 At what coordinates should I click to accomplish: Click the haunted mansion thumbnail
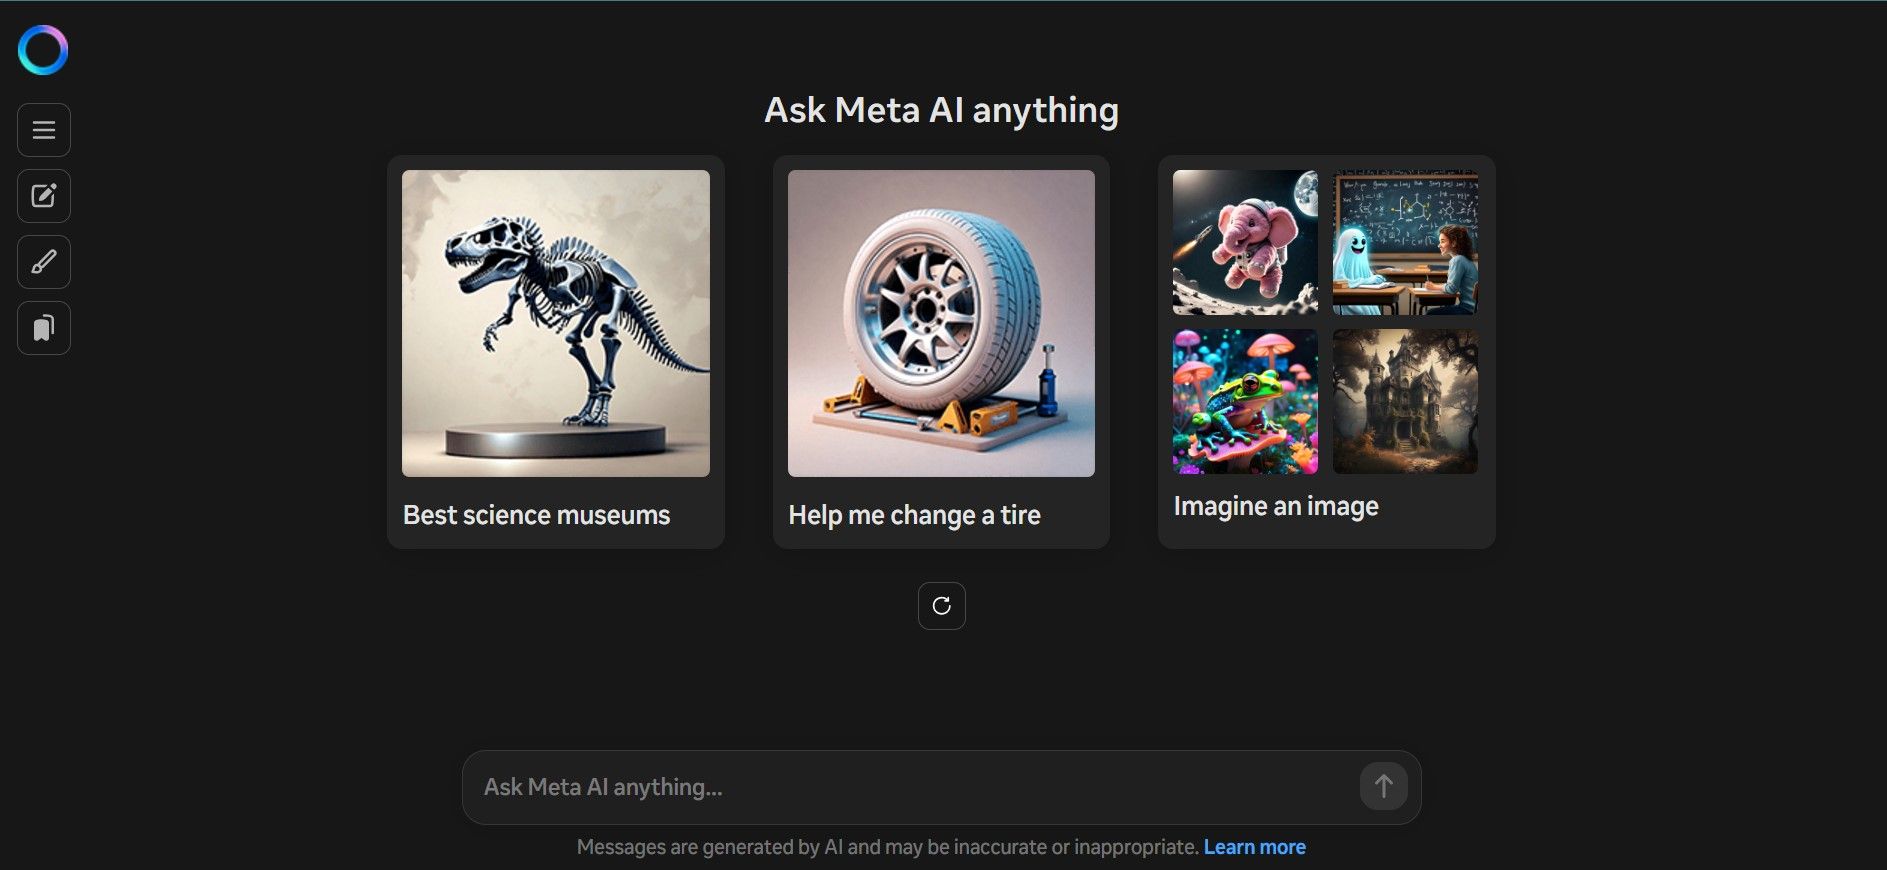coord(1404,401)
